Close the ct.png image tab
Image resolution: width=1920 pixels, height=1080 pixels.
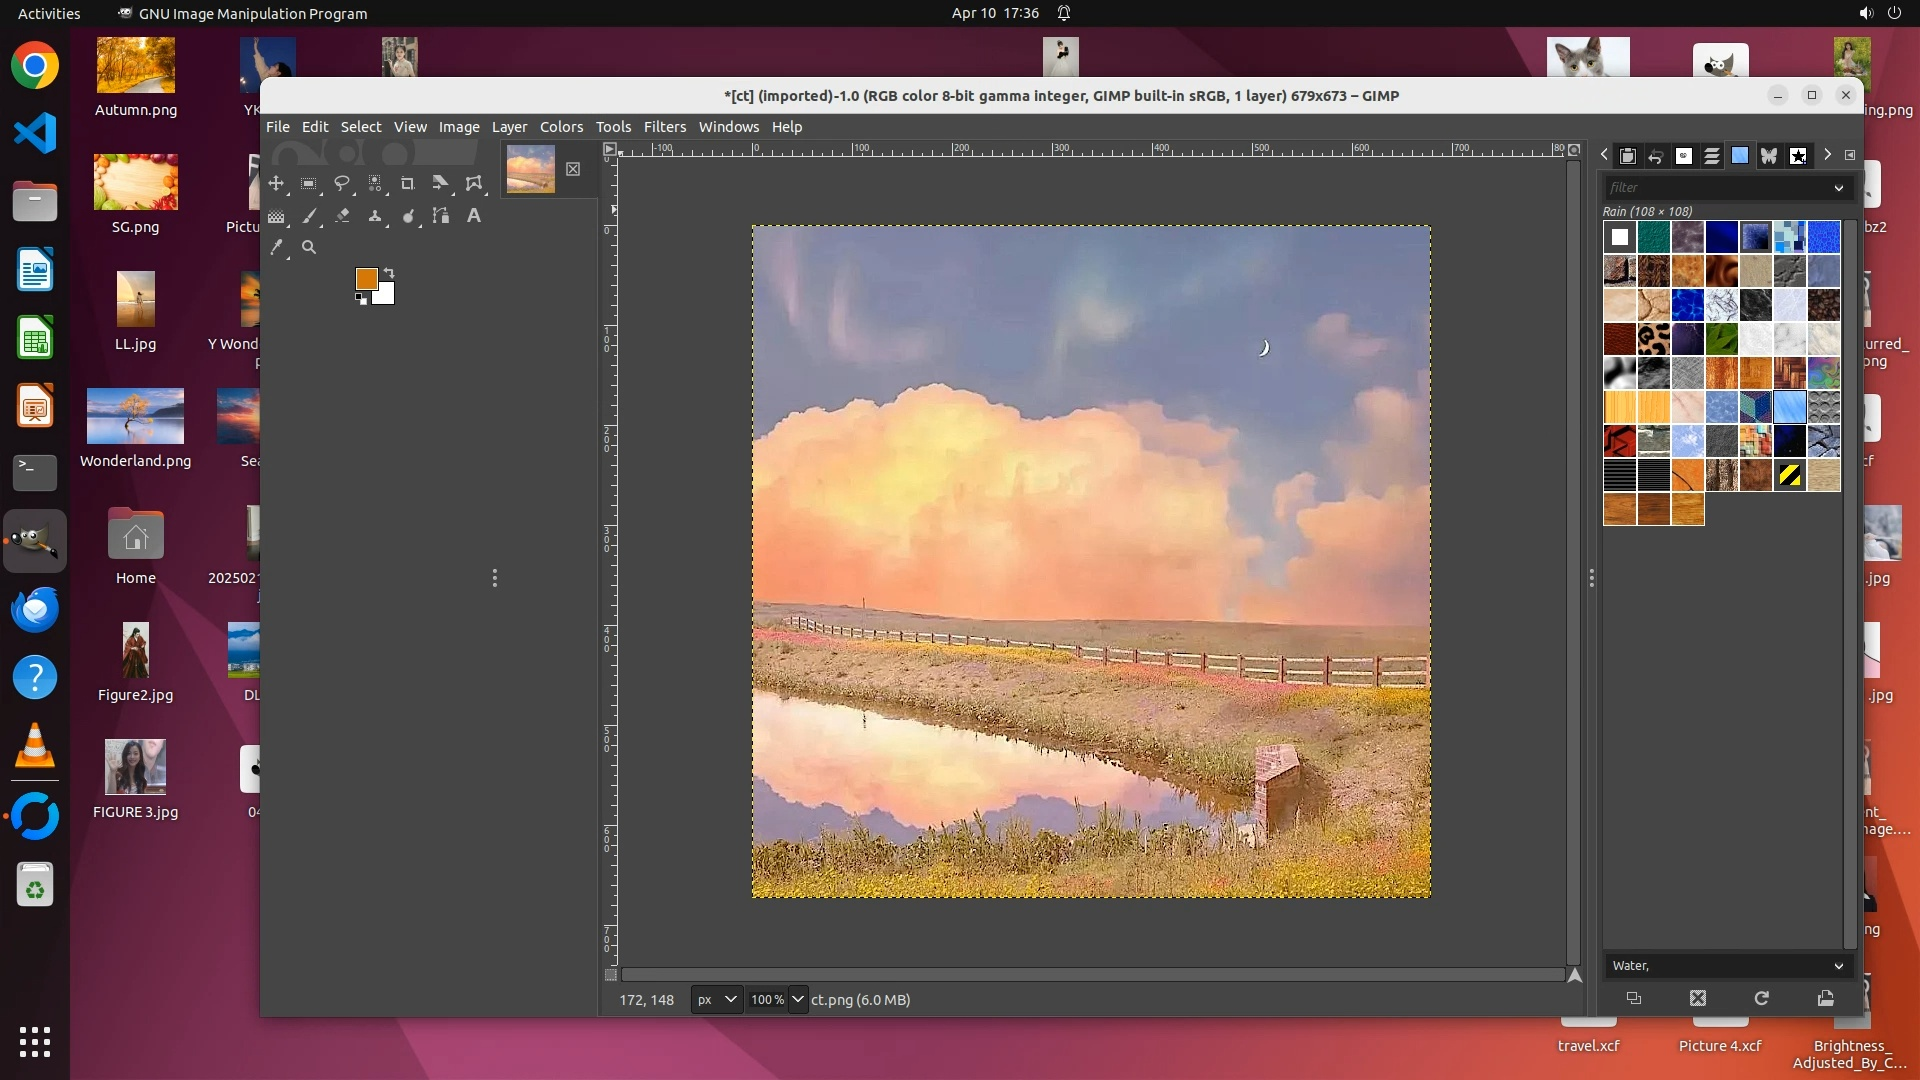click(x=573, y=169)
